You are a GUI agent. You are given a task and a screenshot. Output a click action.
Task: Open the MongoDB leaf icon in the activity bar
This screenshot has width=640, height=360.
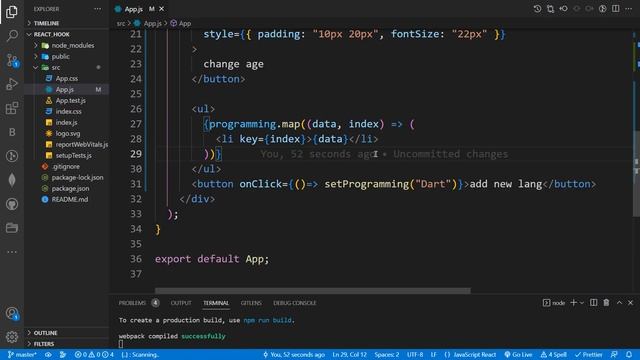coord(12,180)
